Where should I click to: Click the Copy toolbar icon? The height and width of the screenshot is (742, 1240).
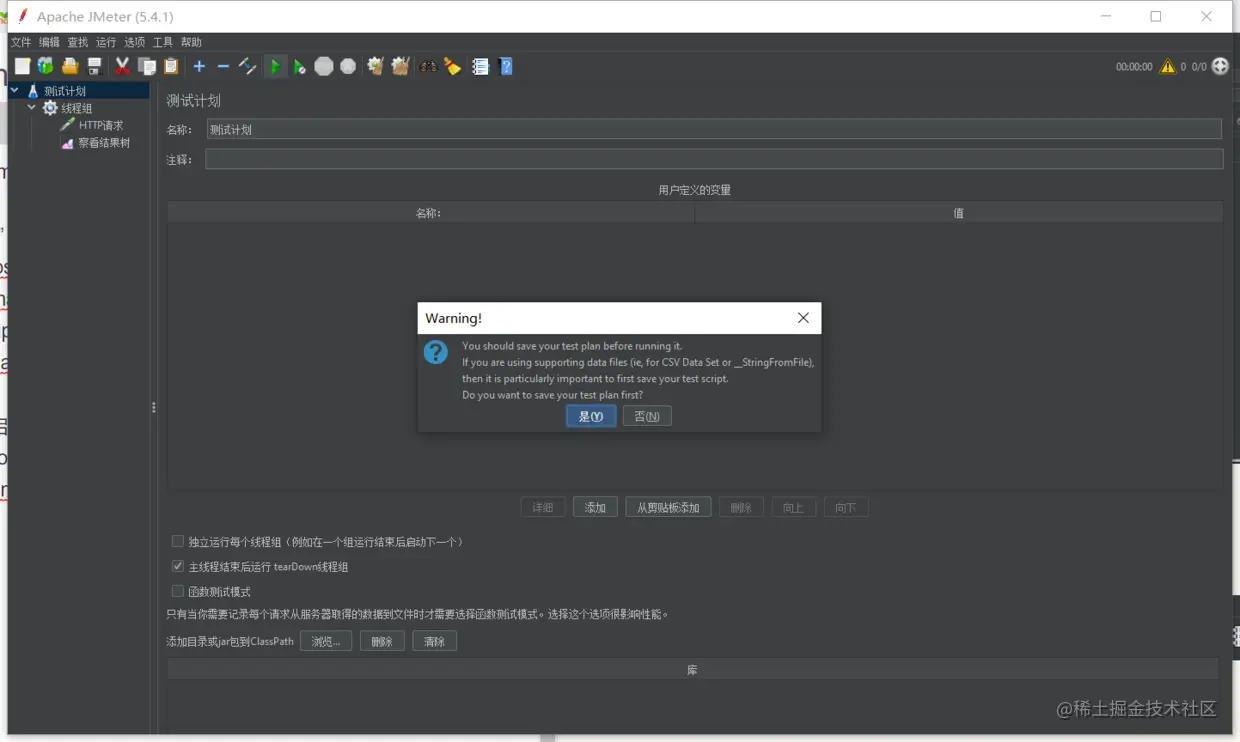pos(147,66)
